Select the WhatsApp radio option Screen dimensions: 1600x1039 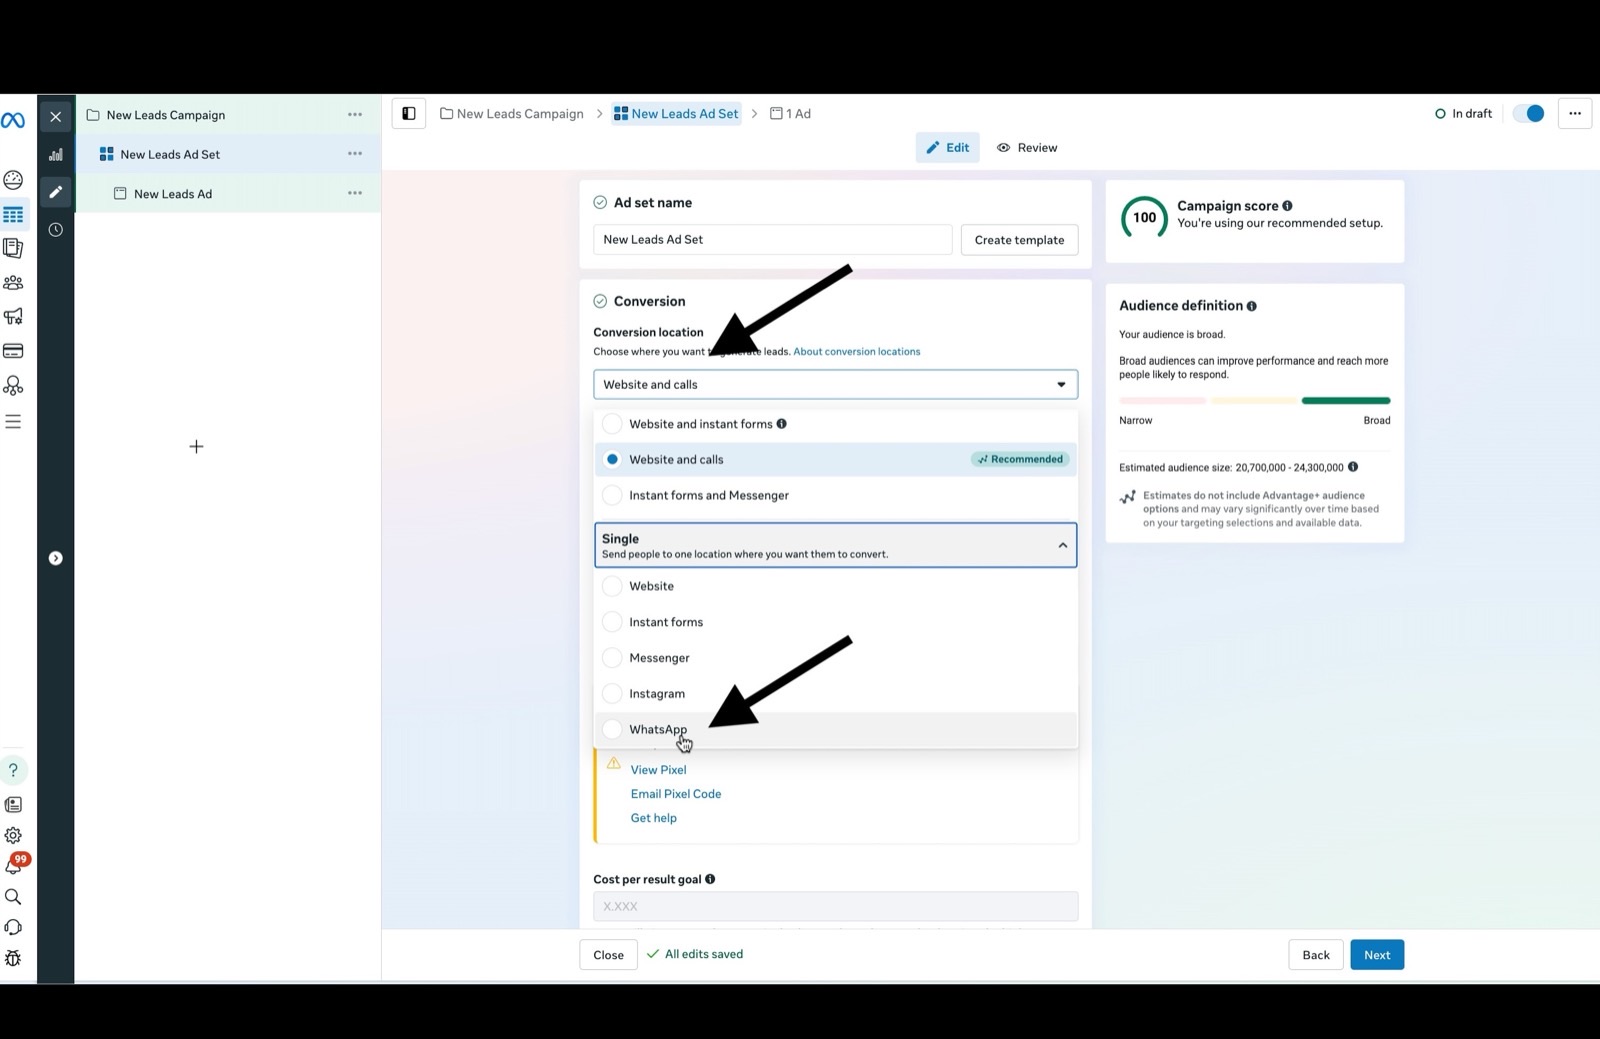pyautogui.click(x=612, y=730)
